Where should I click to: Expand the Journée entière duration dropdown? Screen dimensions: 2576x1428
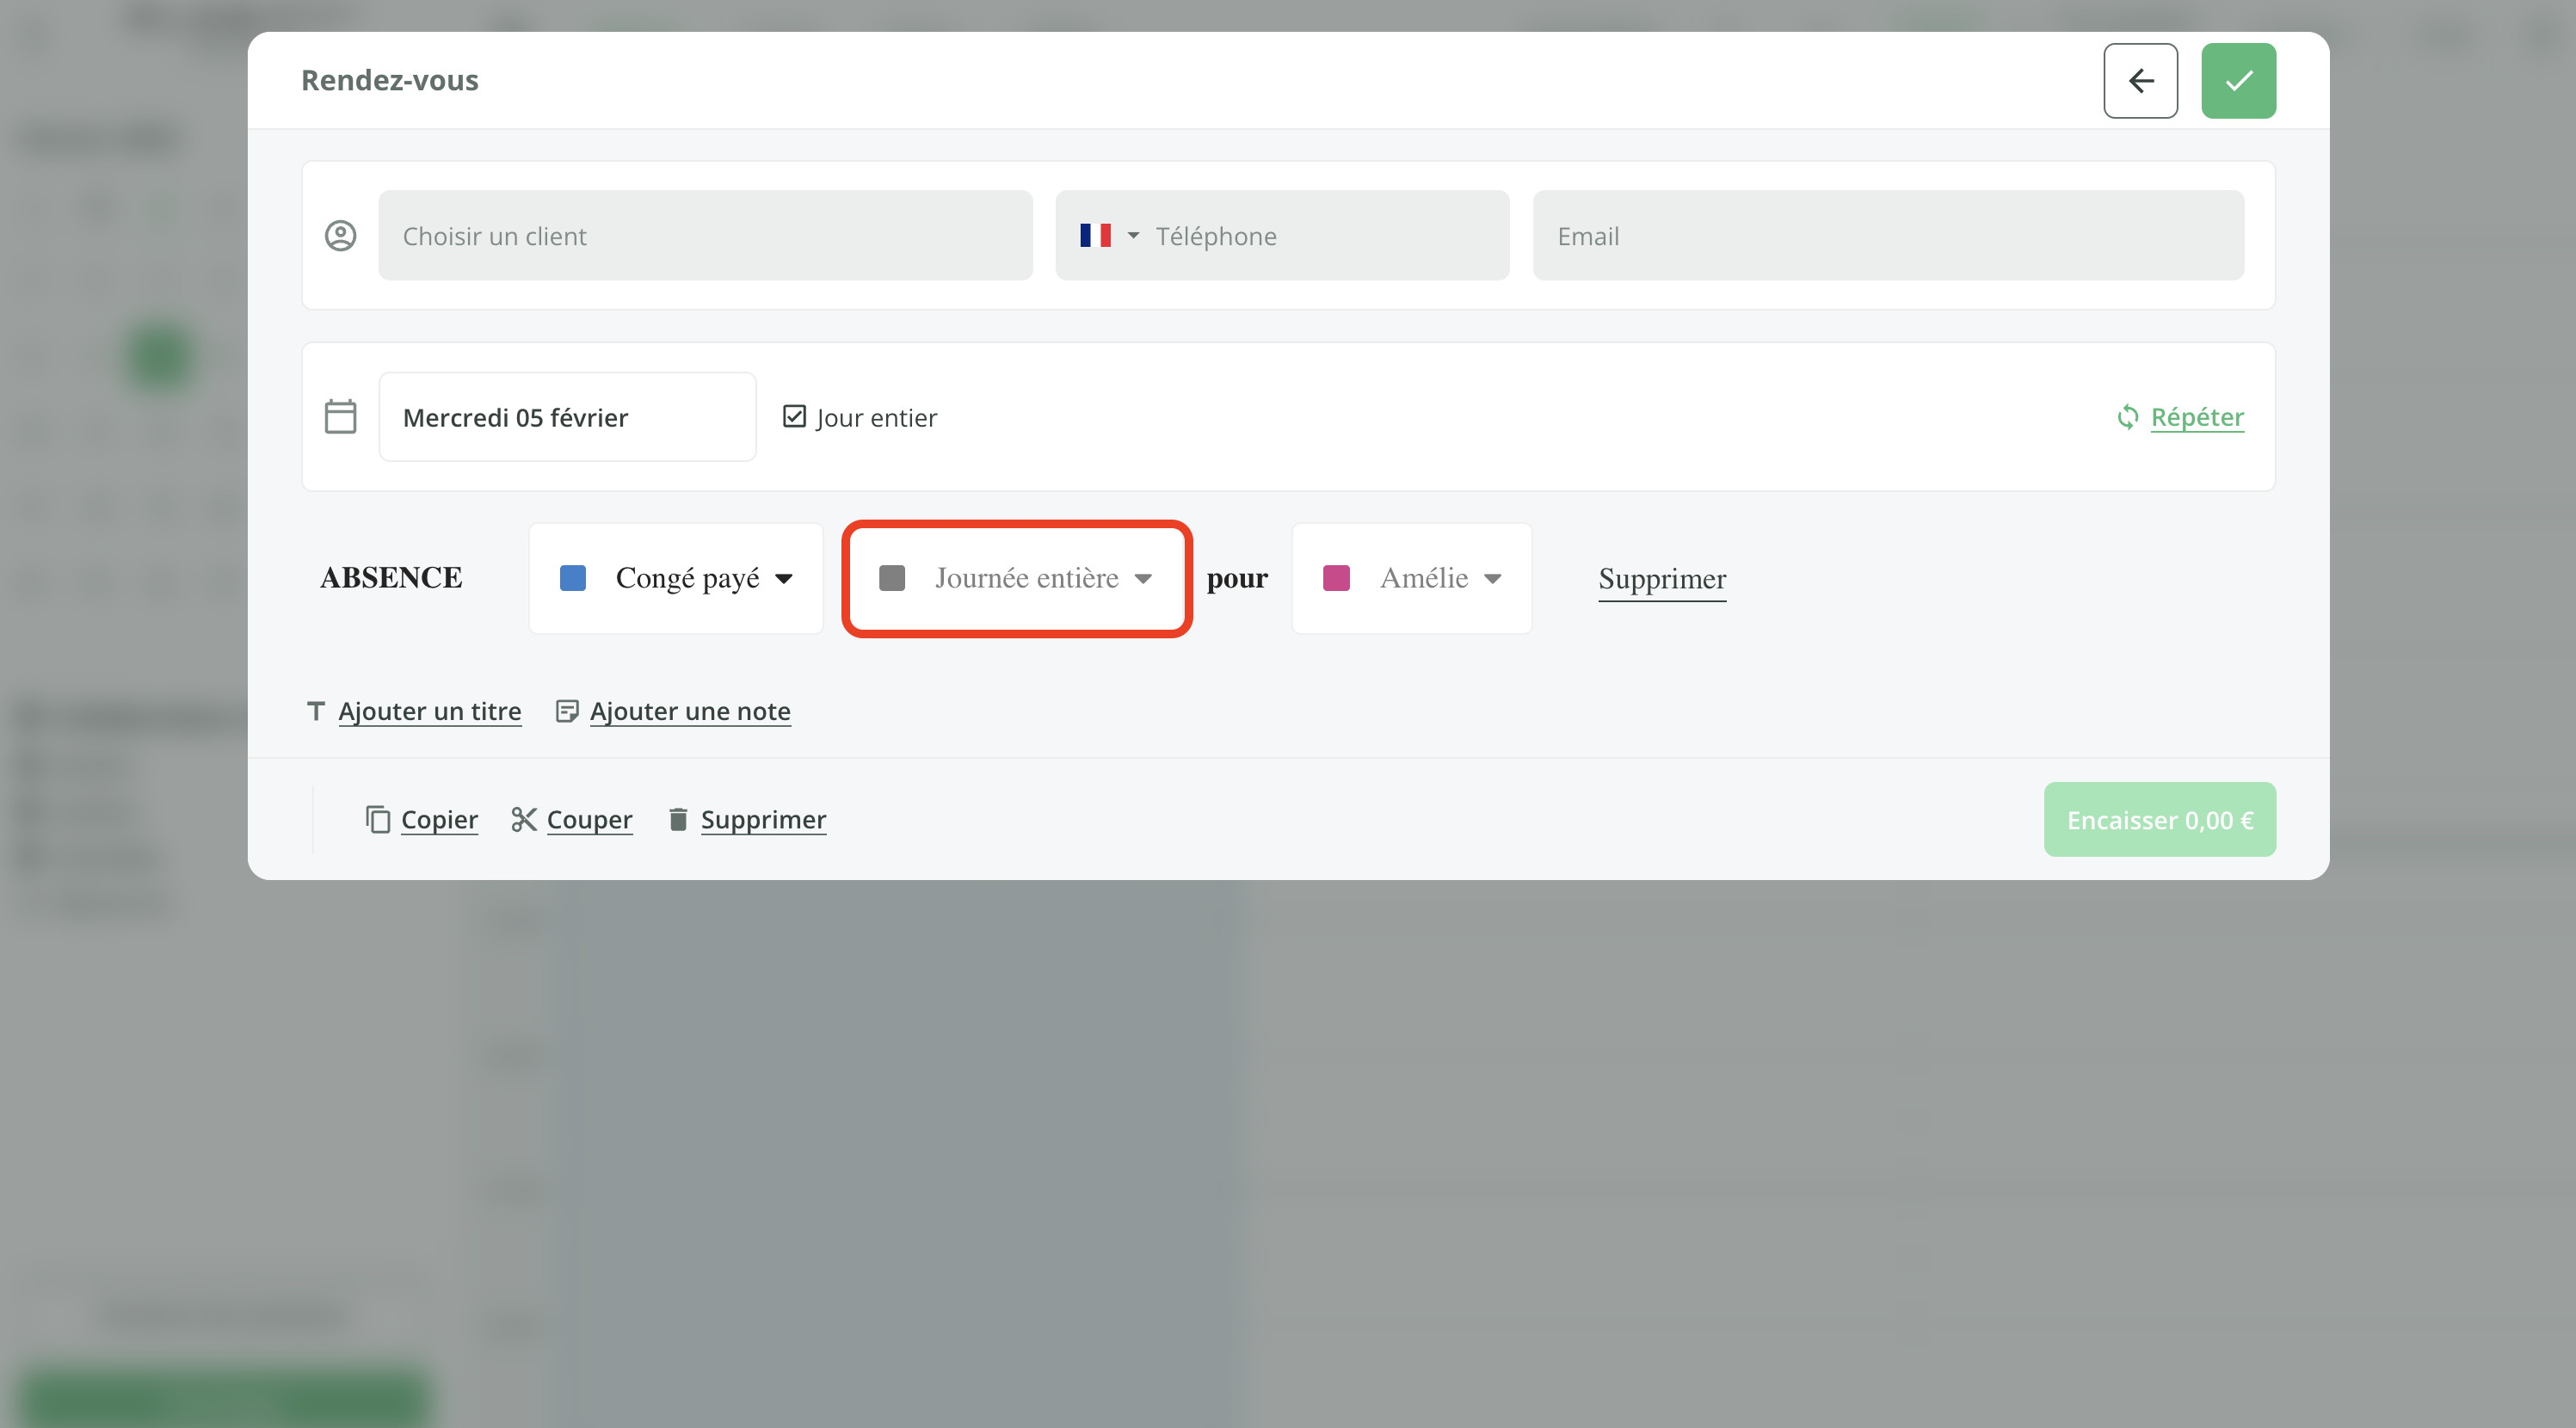pyautogui.click(x=1016, y=578)
